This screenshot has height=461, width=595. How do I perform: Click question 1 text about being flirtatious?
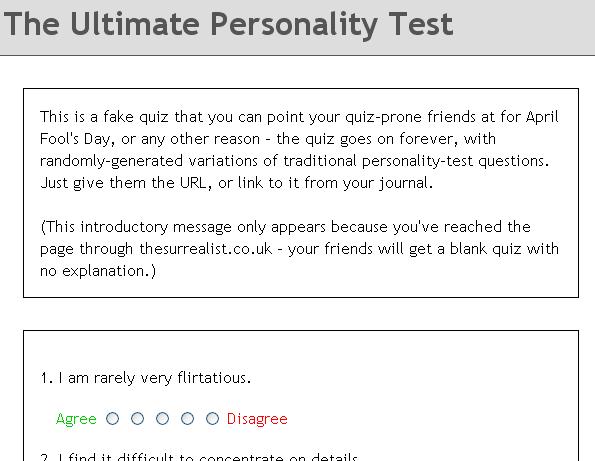coord(146,378)
